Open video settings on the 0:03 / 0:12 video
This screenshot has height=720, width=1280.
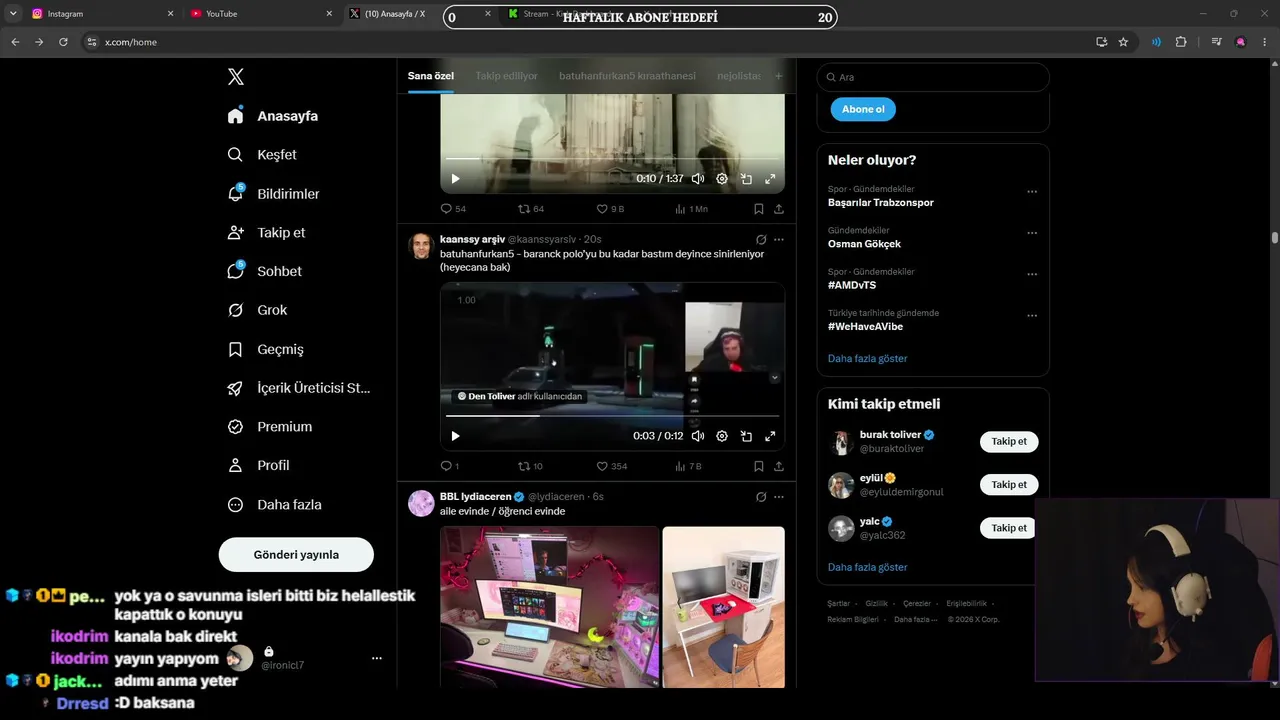[x=722, y=436]
